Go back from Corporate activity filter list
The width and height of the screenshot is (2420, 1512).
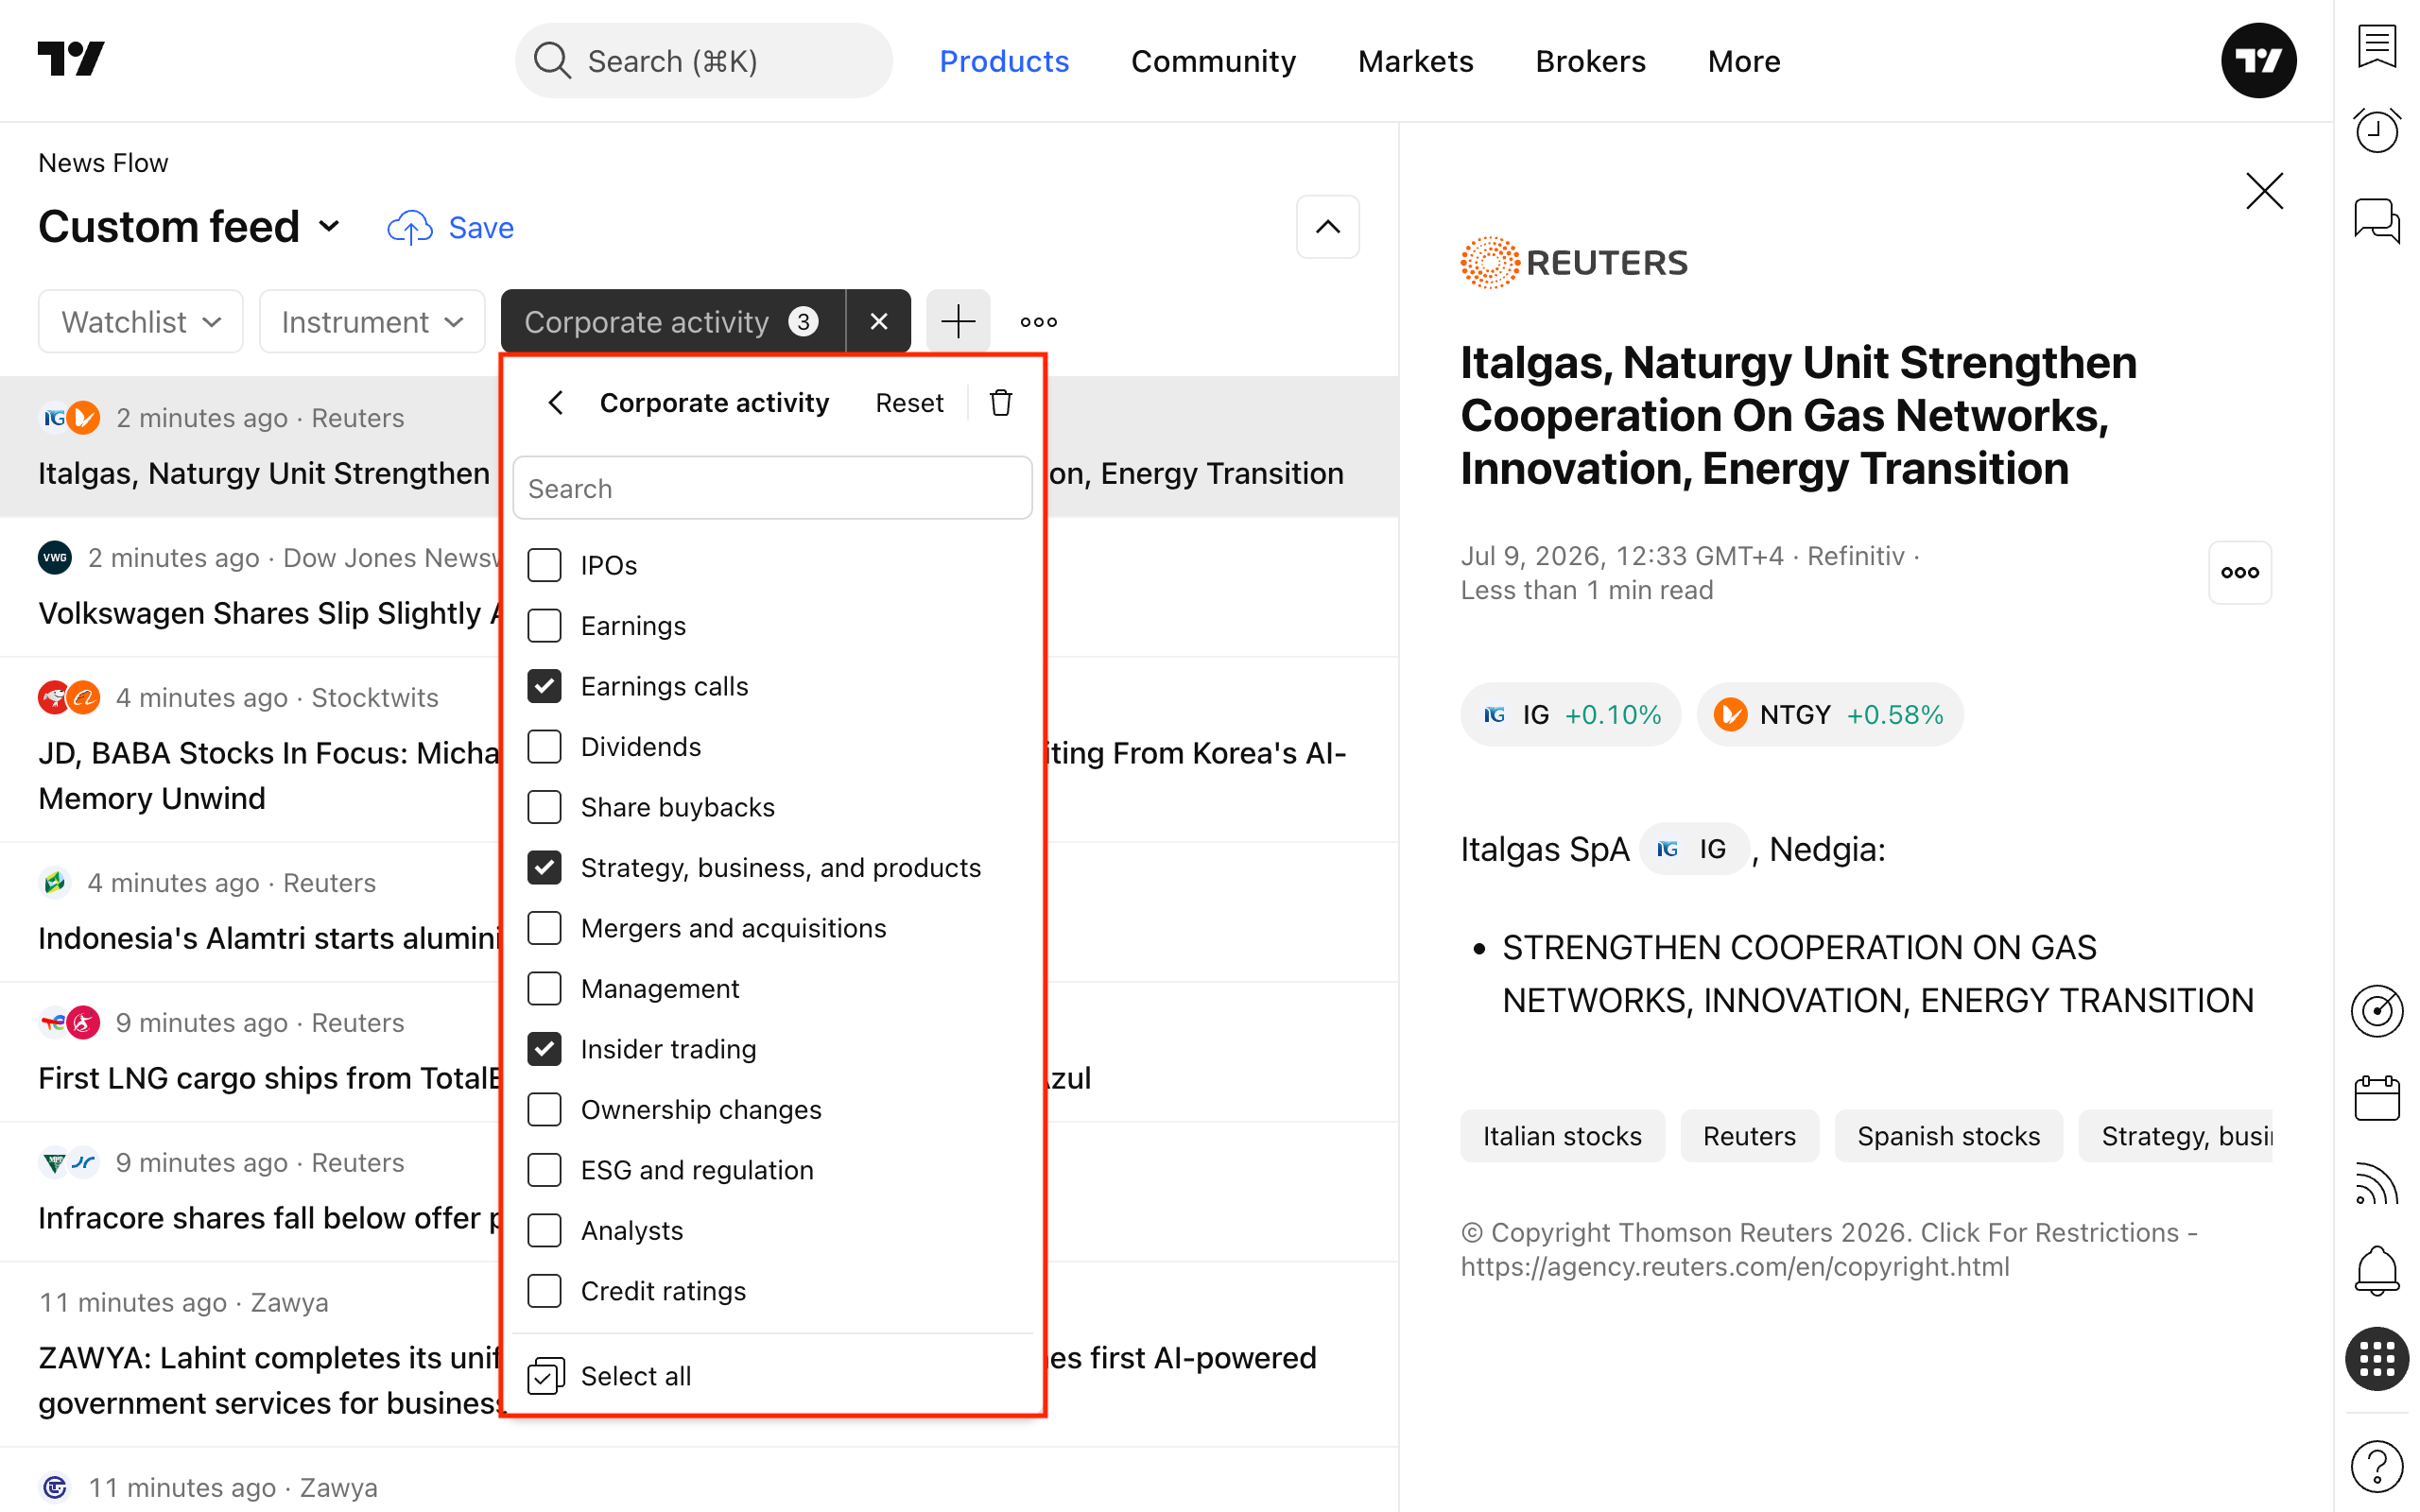click(557, 403)
